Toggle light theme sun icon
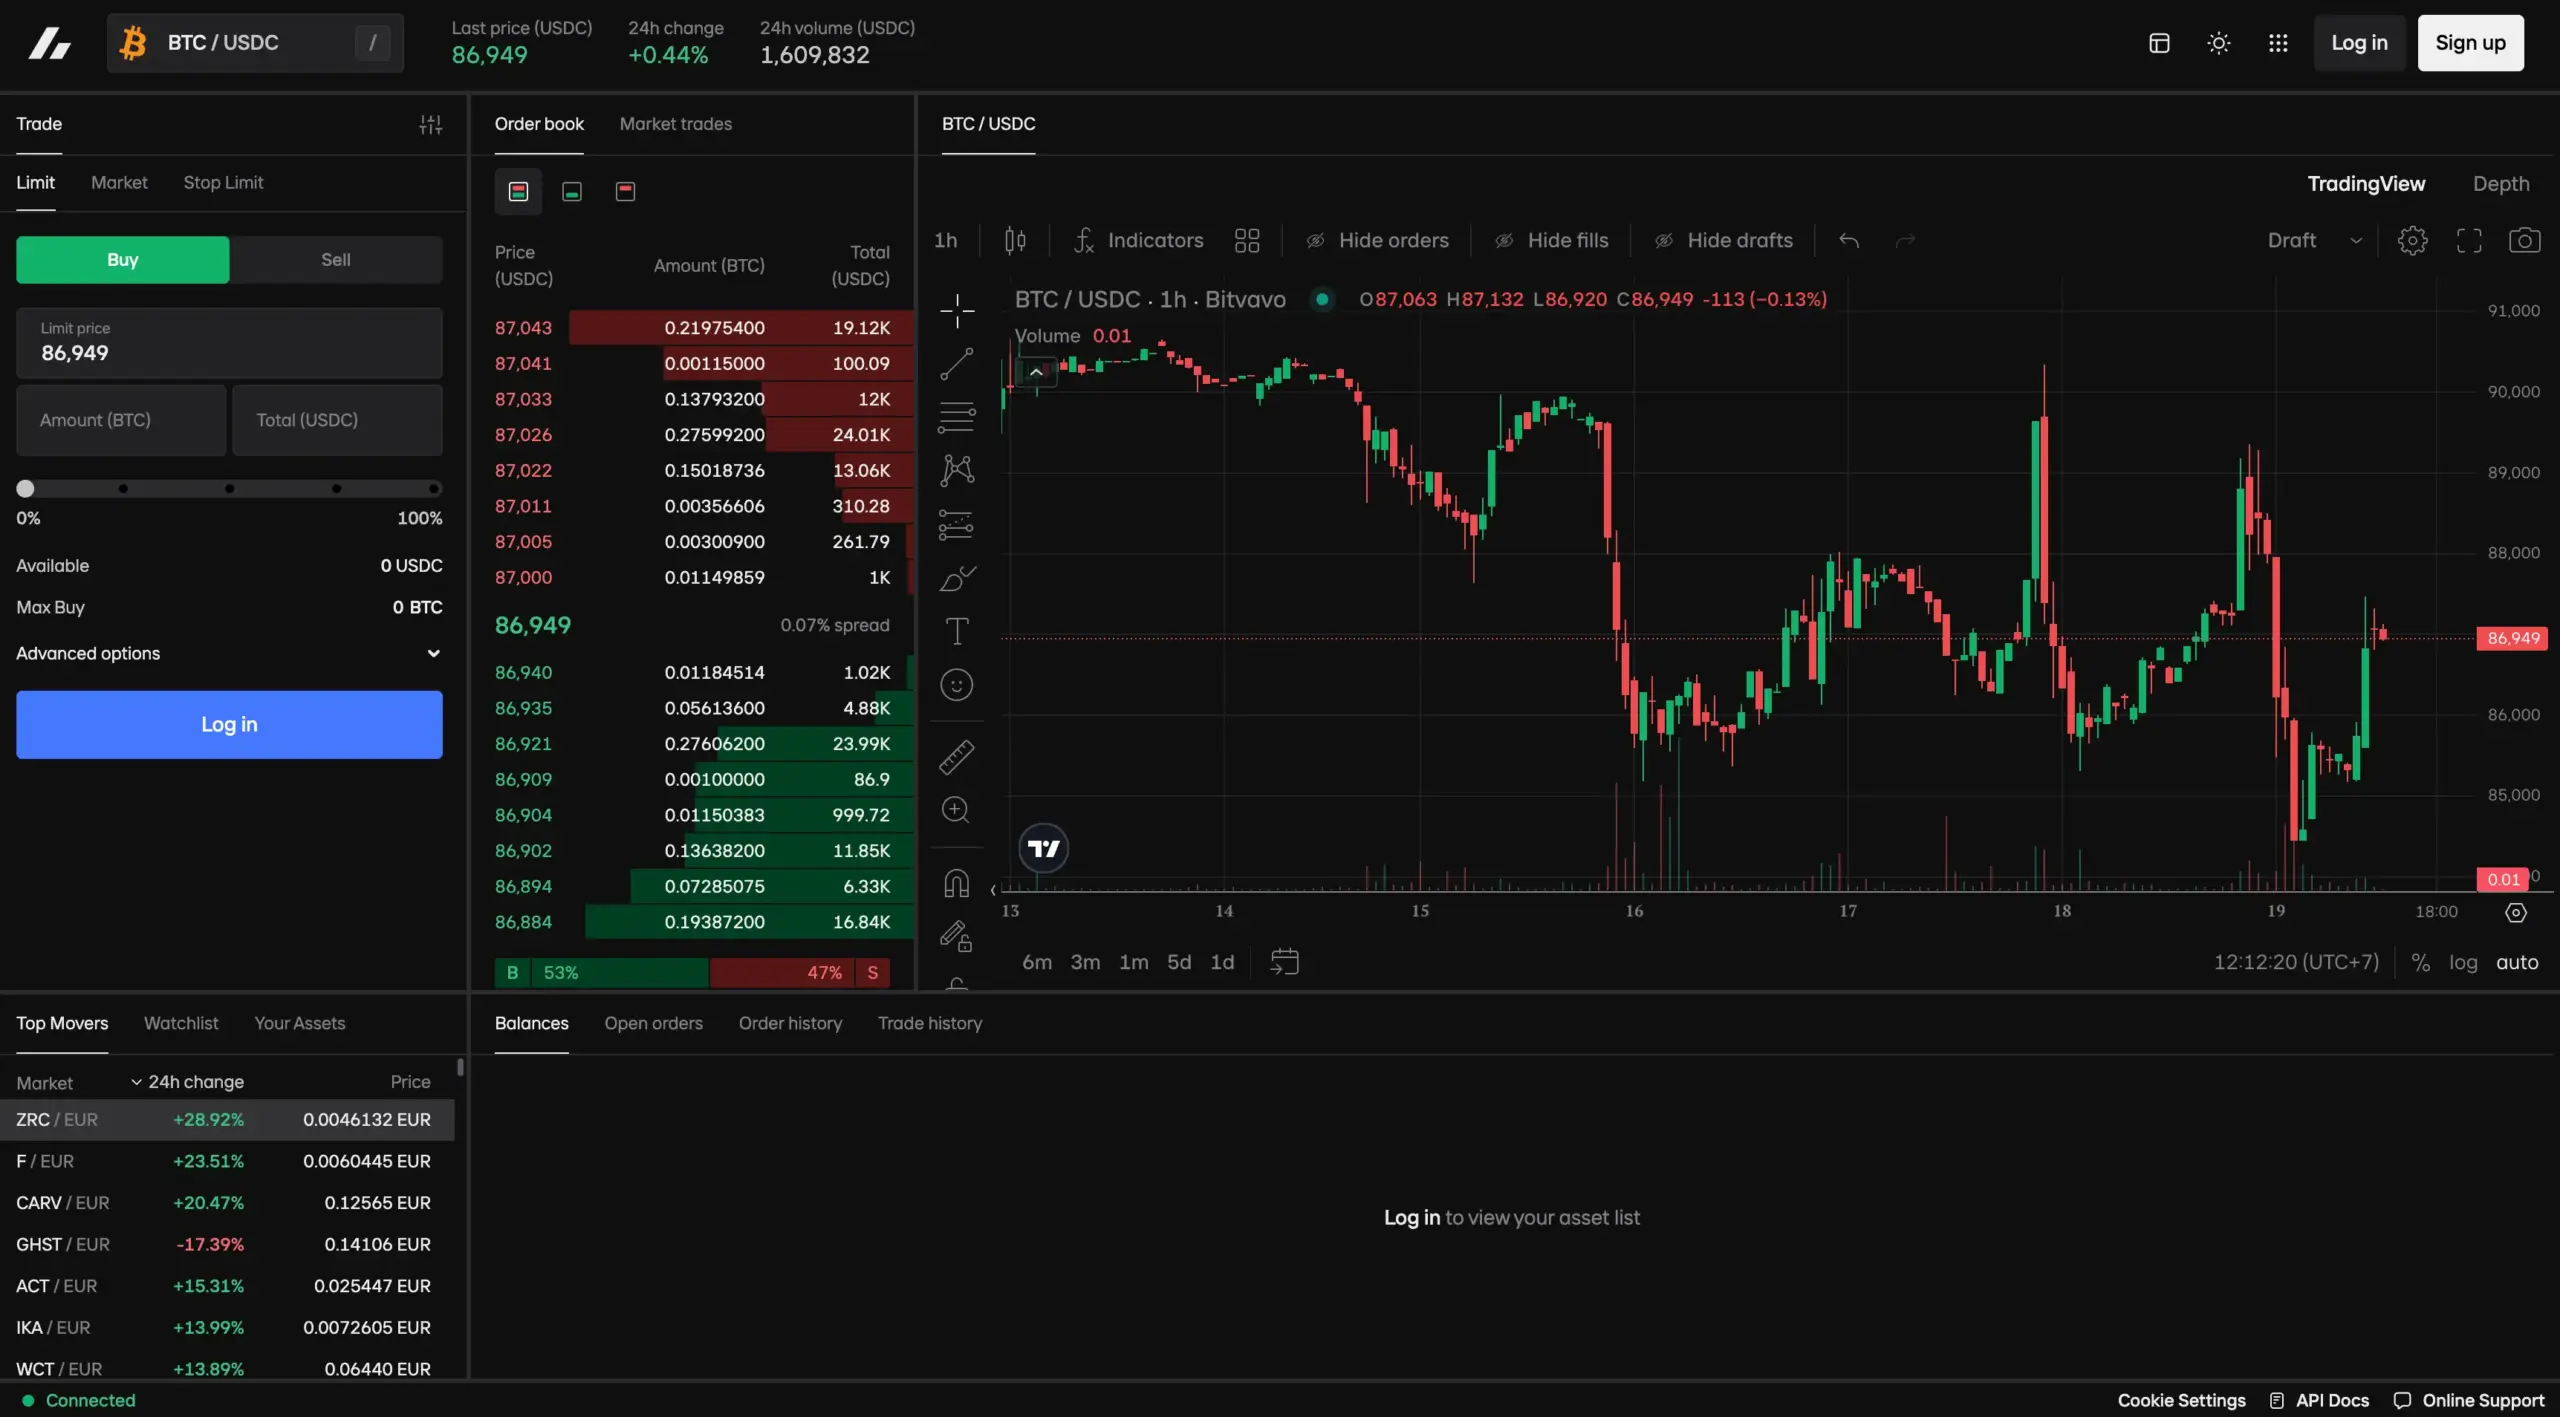The image size is (2560, 1417). pos(2218,43)
